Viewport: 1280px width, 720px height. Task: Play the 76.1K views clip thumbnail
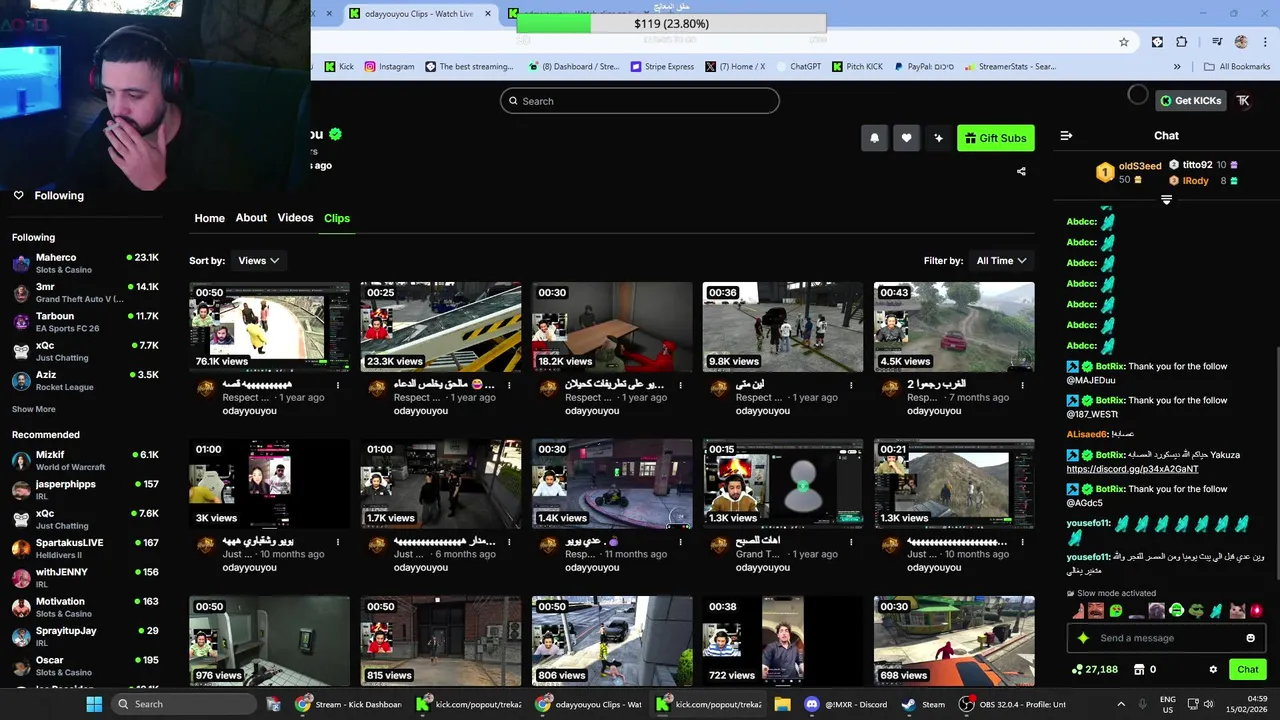pos(269,327)
